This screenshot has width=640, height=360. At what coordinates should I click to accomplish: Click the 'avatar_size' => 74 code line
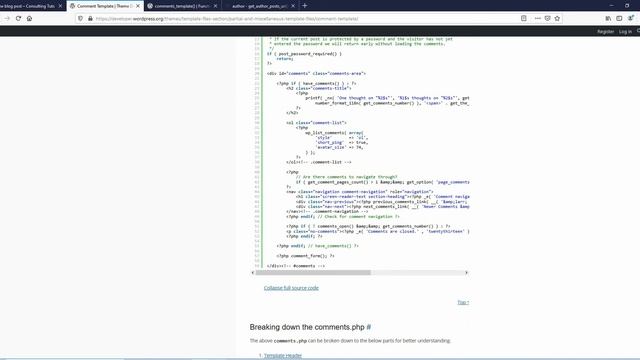340,147
